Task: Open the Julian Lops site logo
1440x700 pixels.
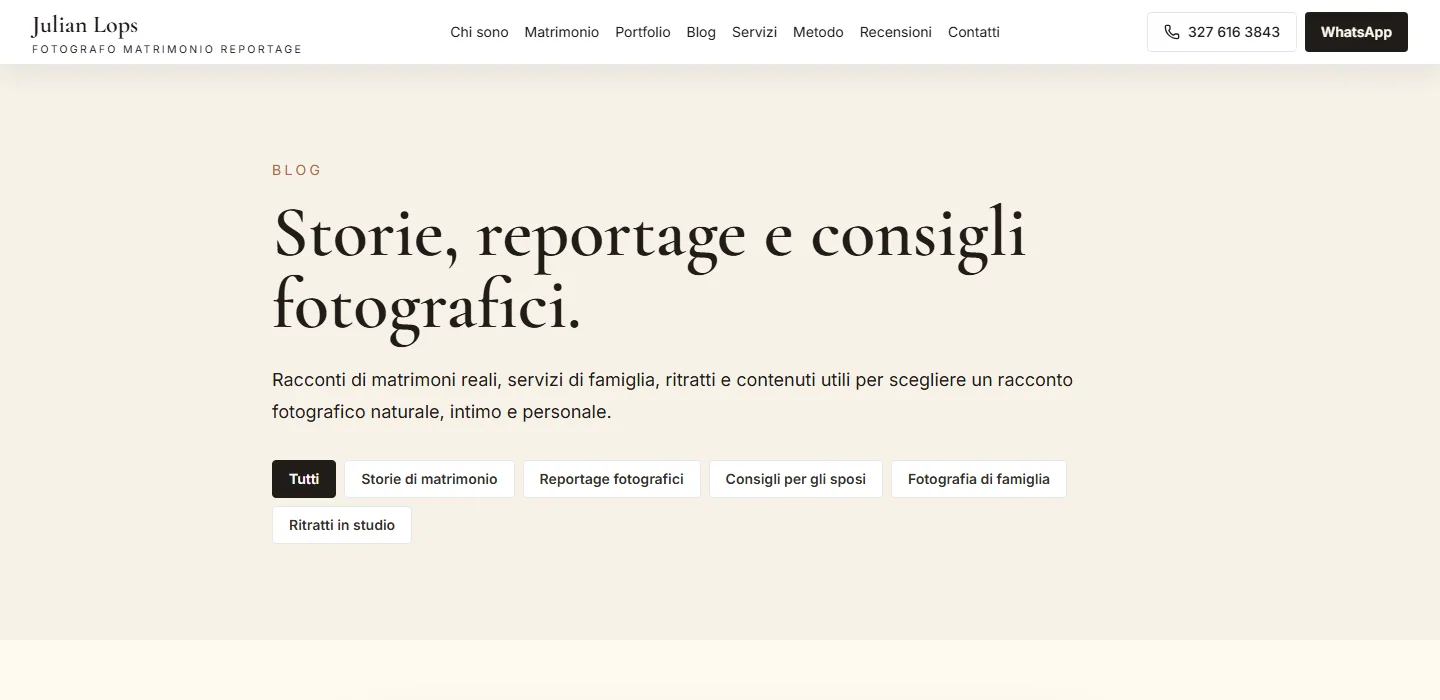Action: 167,33
